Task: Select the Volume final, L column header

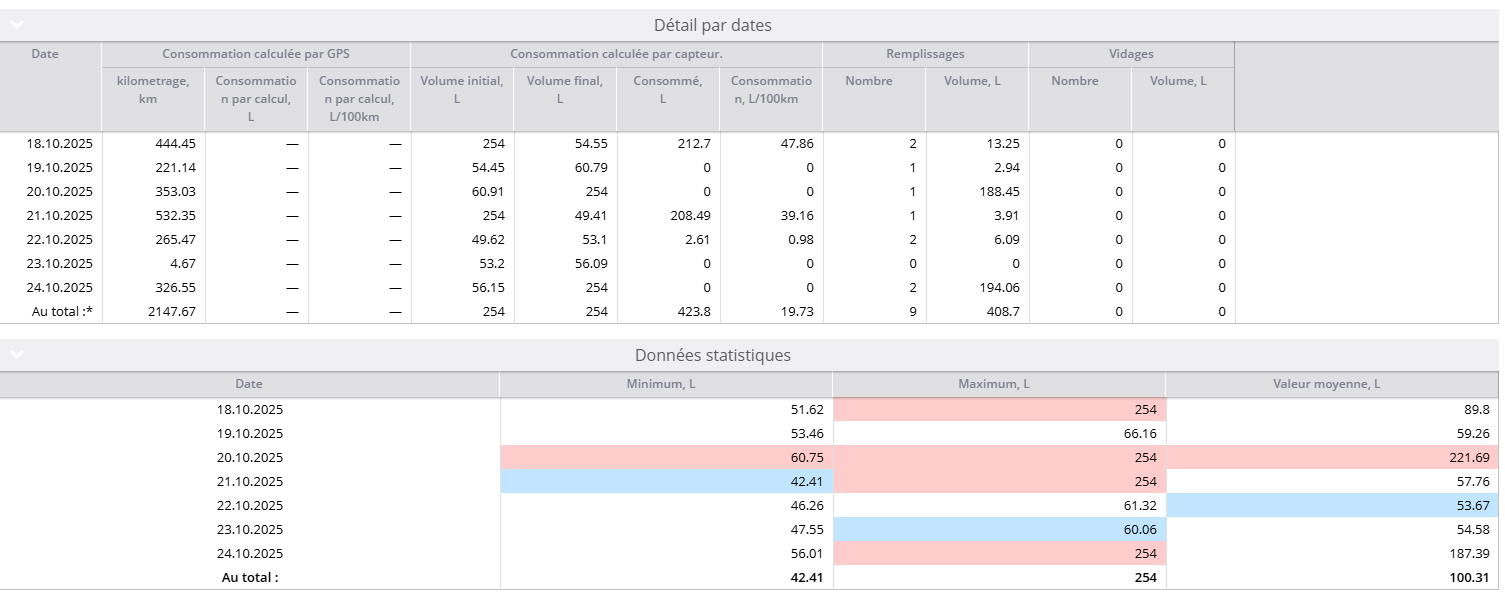Action: coord(564,90)
